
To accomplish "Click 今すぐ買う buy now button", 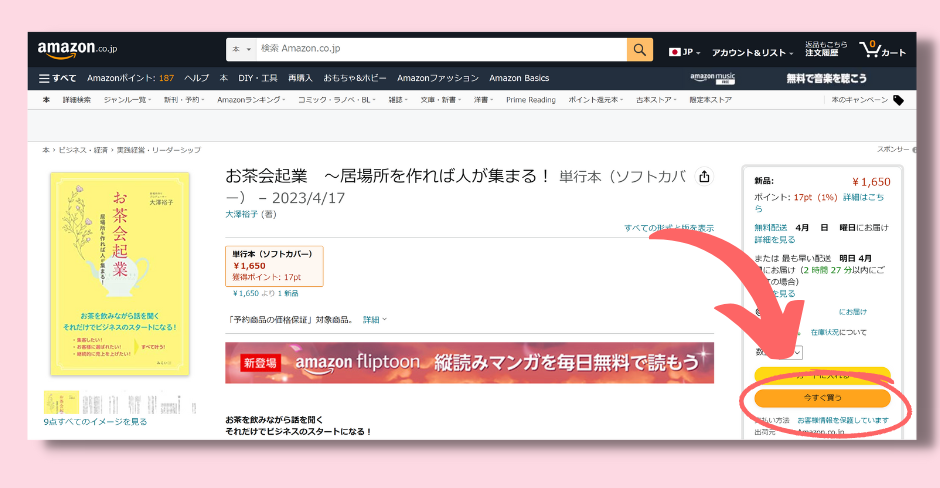I will click(x=822, y=397).
